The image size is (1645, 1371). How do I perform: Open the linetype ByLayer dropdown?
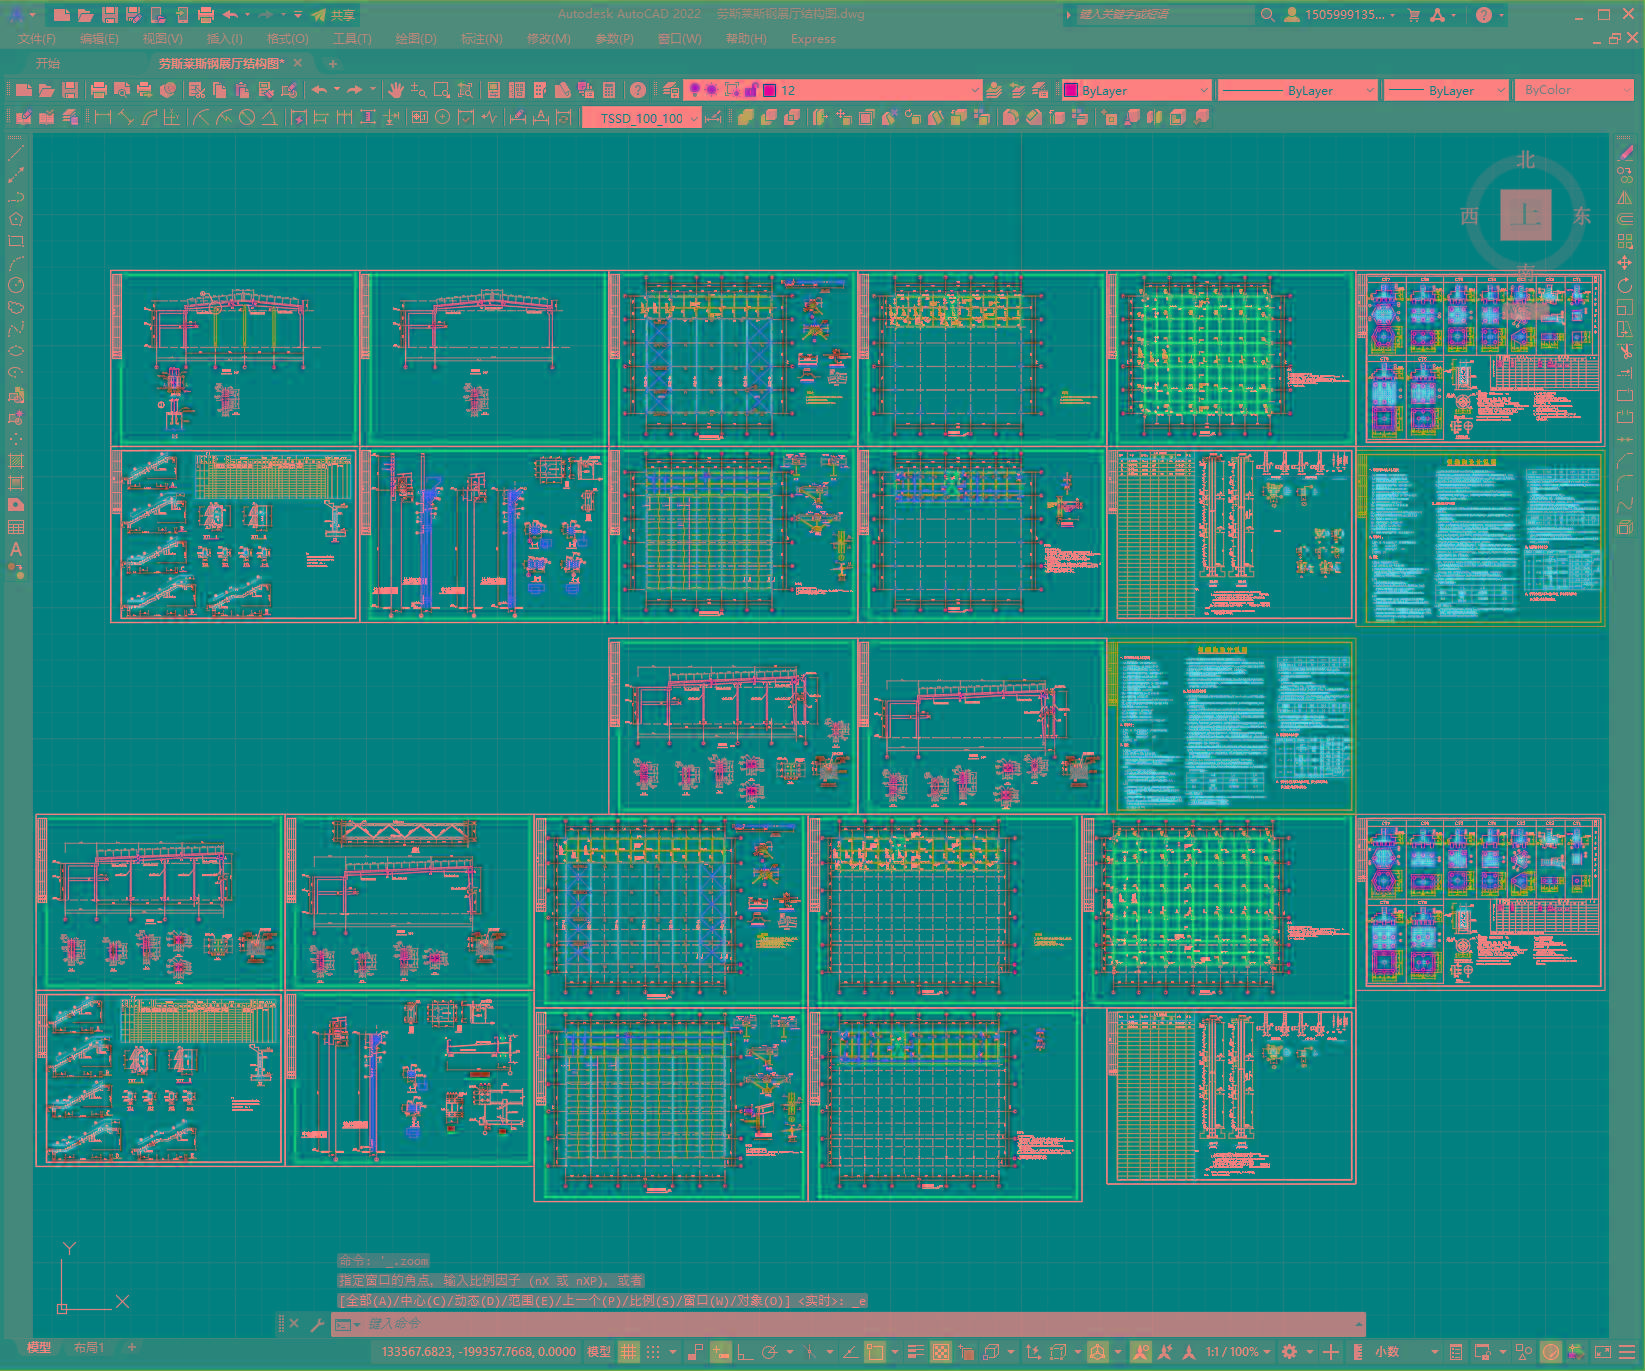click(x=1297, y=90)
